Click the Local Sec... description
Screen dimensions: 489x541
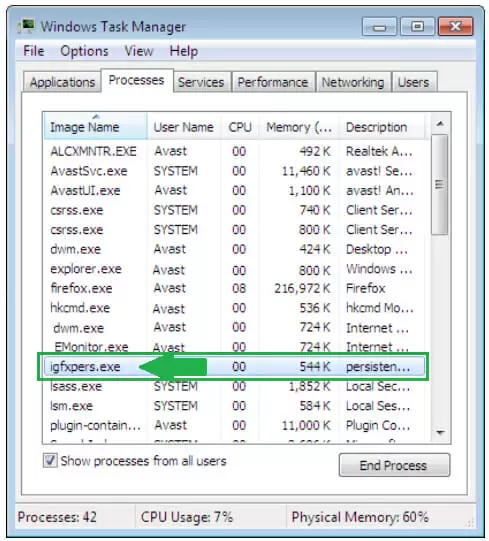(x=378, y=386)
